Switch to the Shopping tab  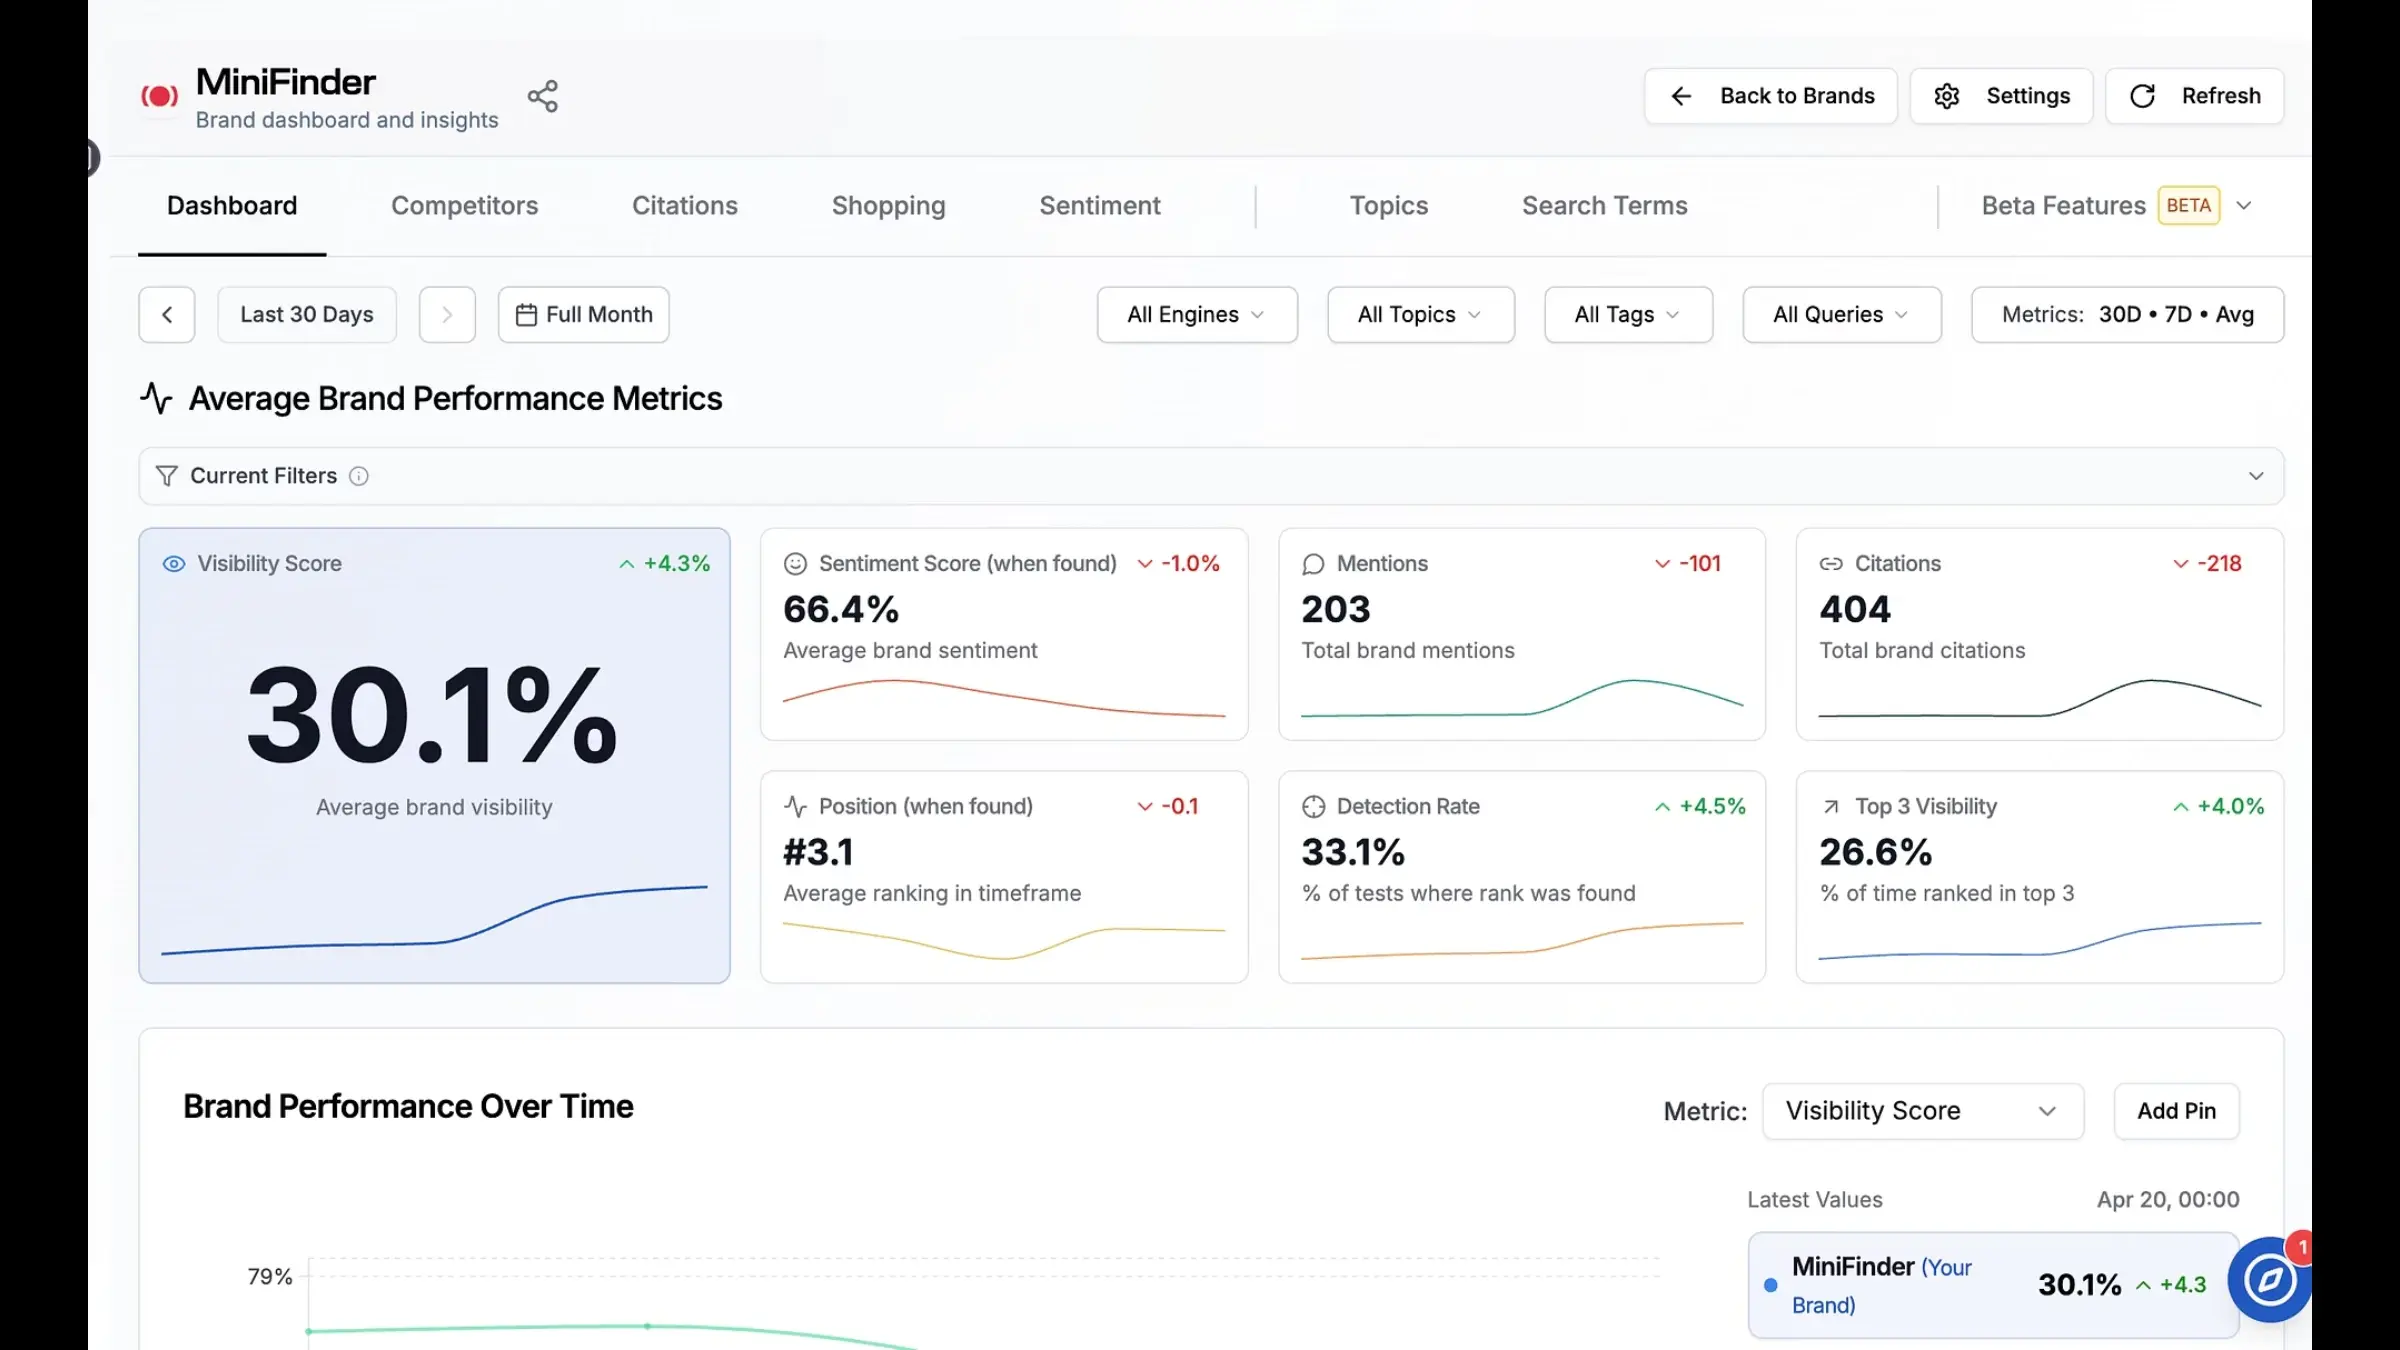pyautogui.click(x=889, y=206)
